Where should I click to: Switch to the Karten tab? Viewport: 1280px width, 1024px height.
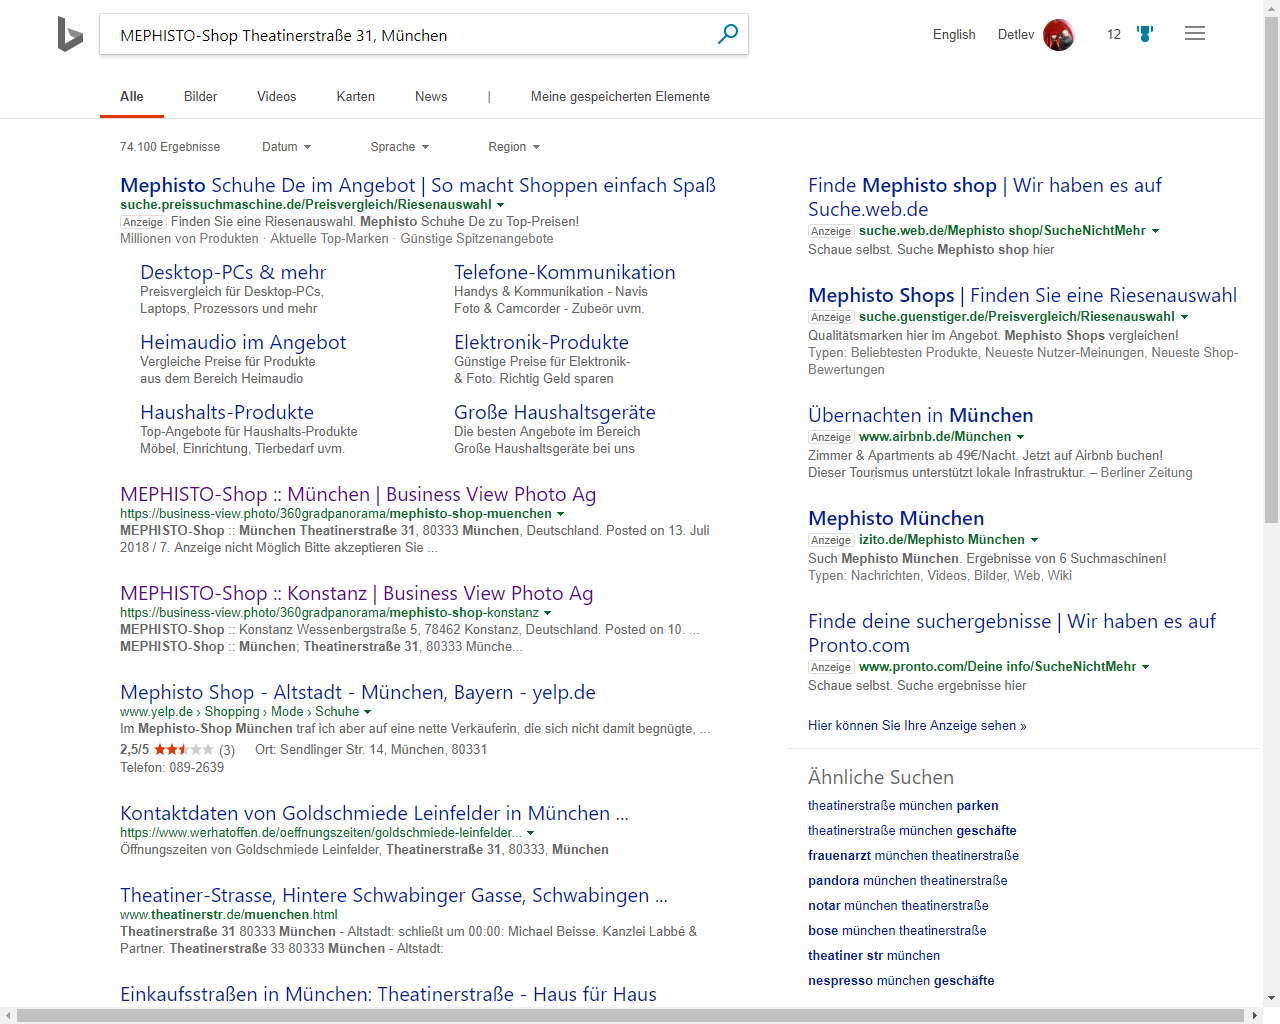355,97
